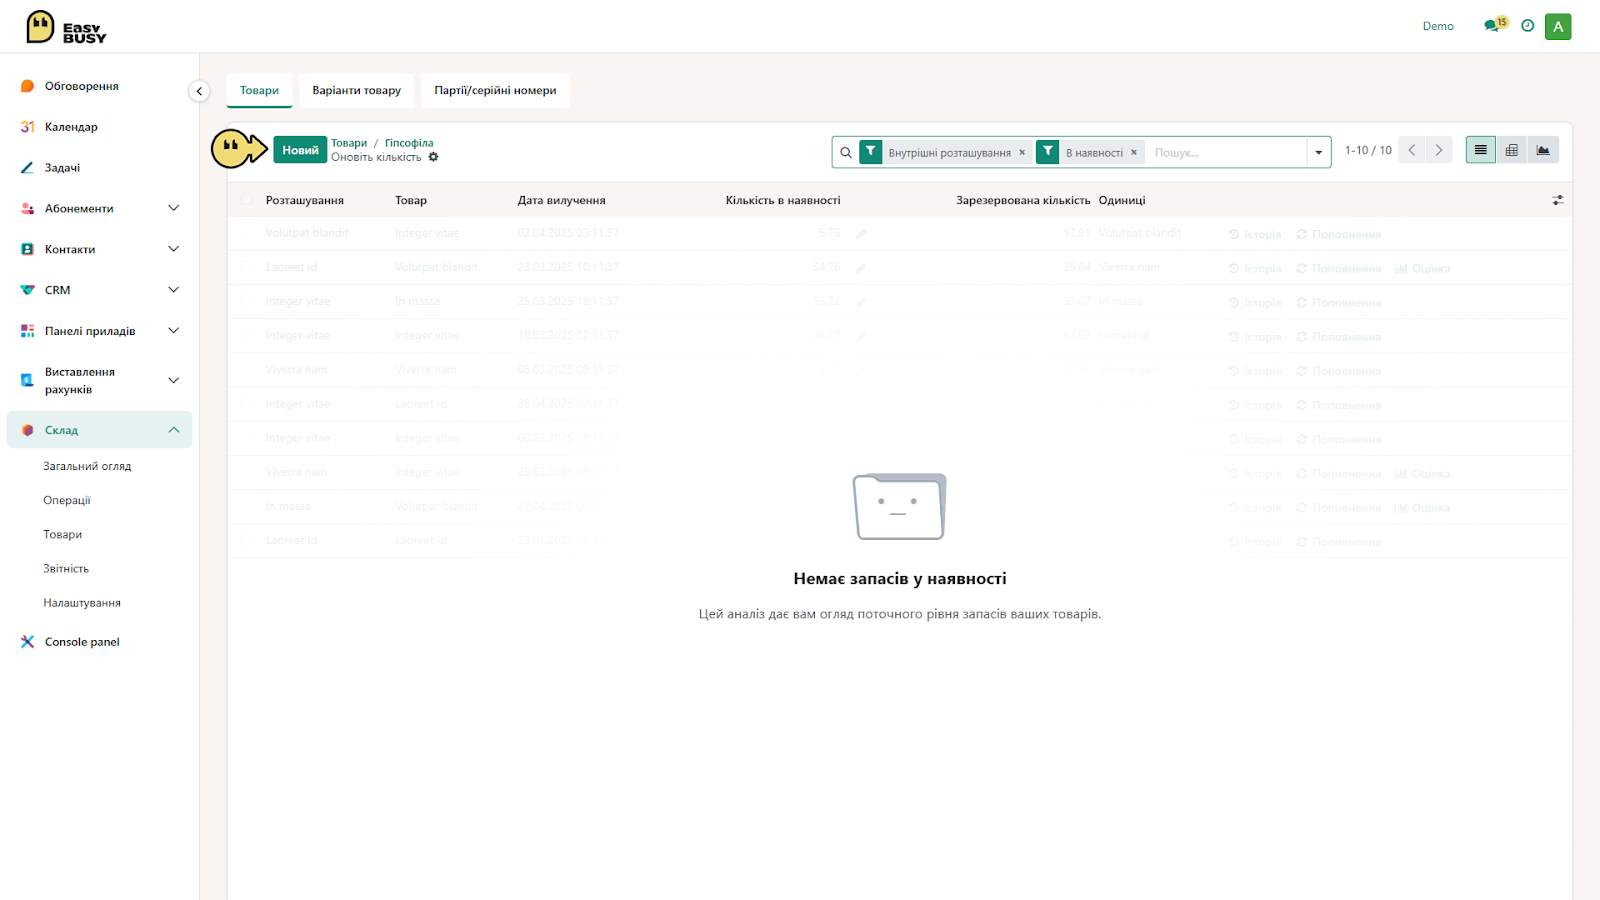Expand the CRM menu
This screenshot has height=900, width=1600.
[174, 290]
